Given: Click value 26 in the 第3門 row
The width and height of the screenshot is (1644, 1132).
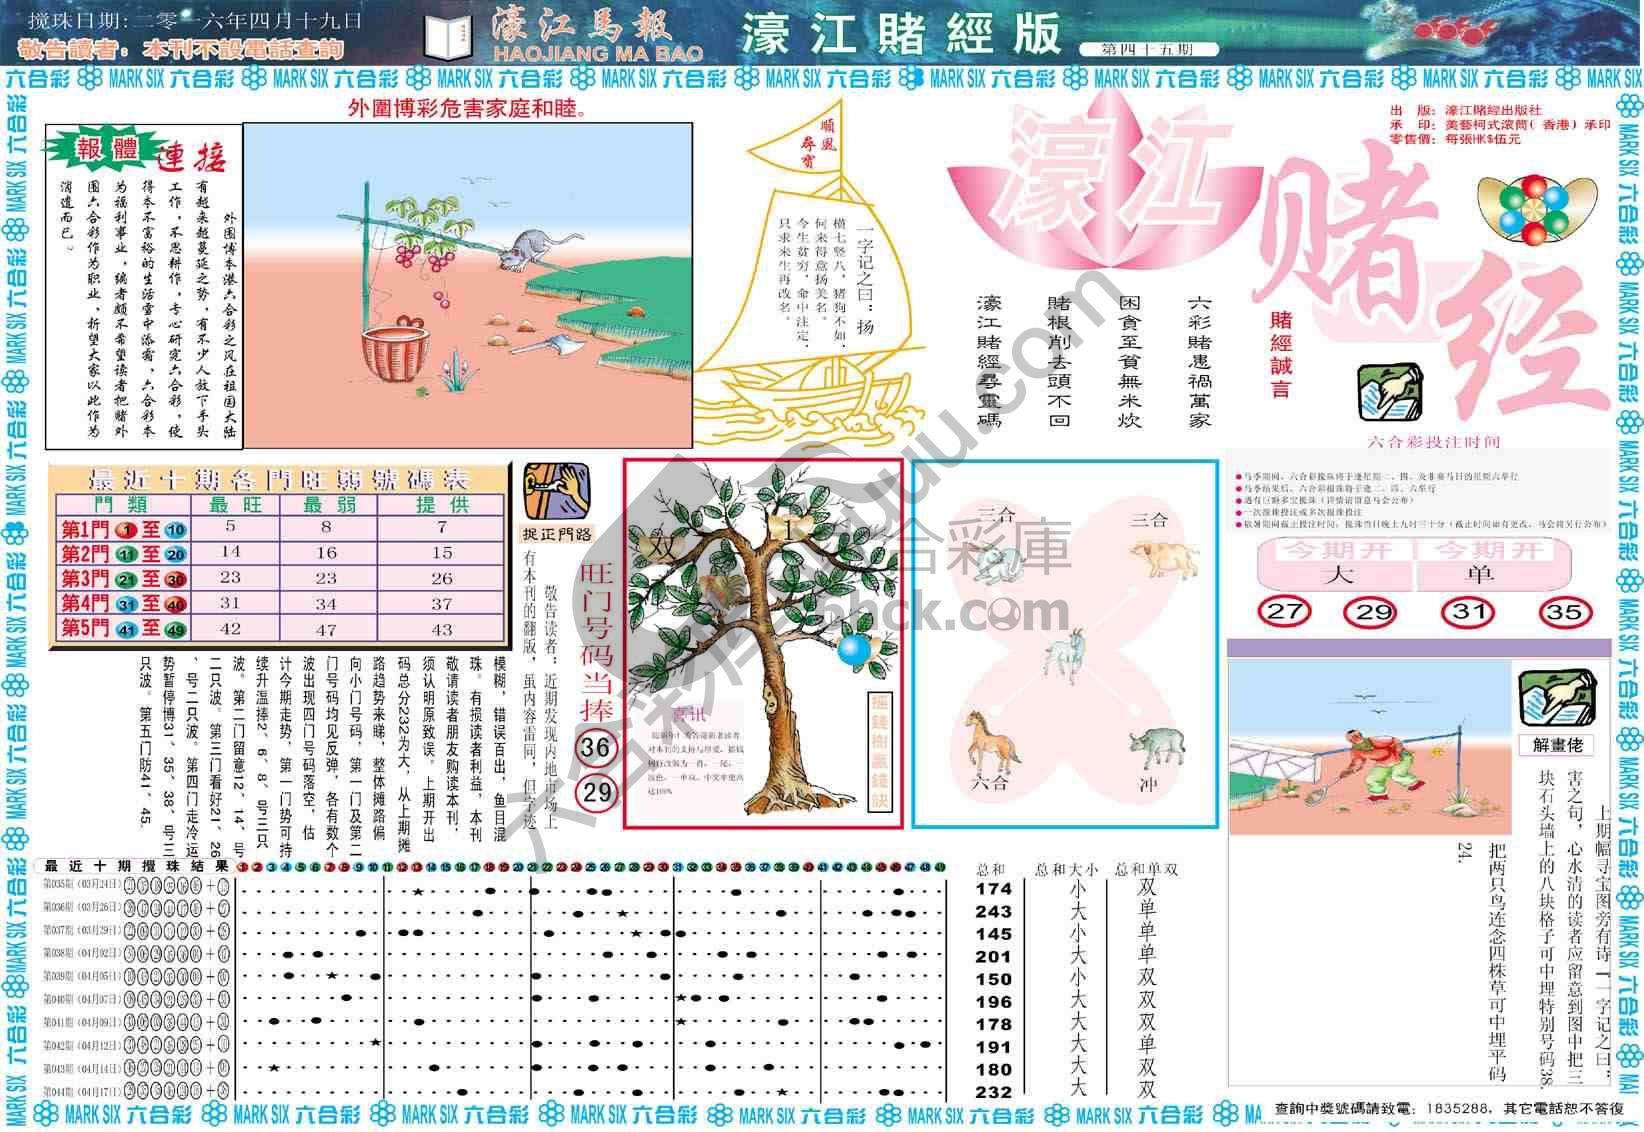Looking at the screenshot, I should coord(442,578).
